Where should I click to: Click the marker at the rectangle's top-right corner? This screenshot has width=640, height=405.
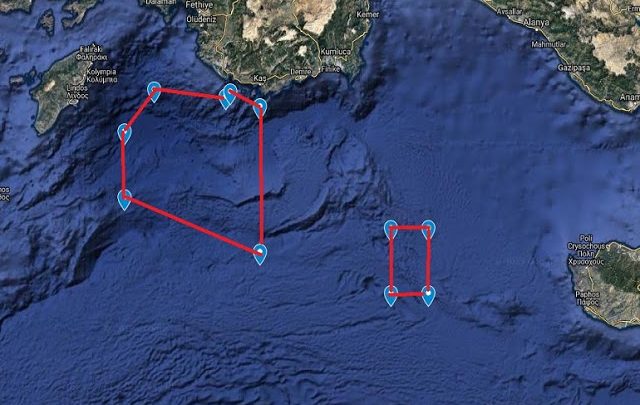coord(428,229)
